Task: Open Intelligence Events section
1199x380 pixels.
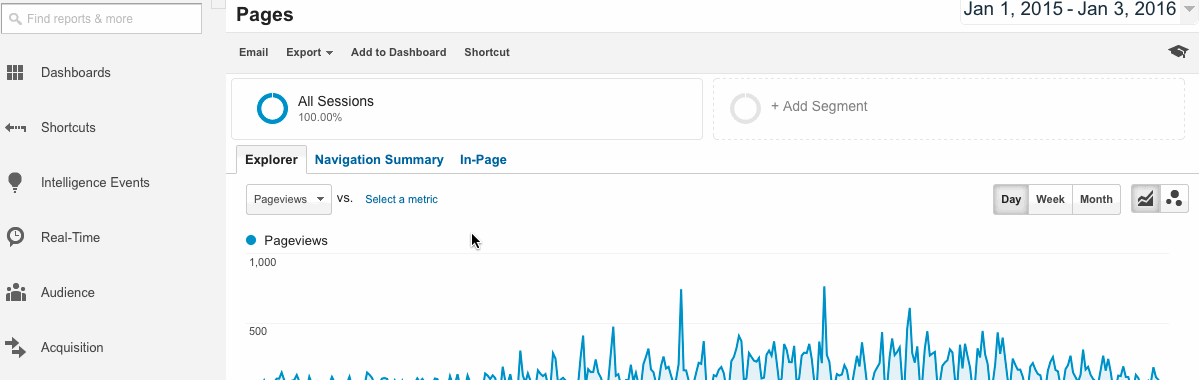Action: [95, 183]
